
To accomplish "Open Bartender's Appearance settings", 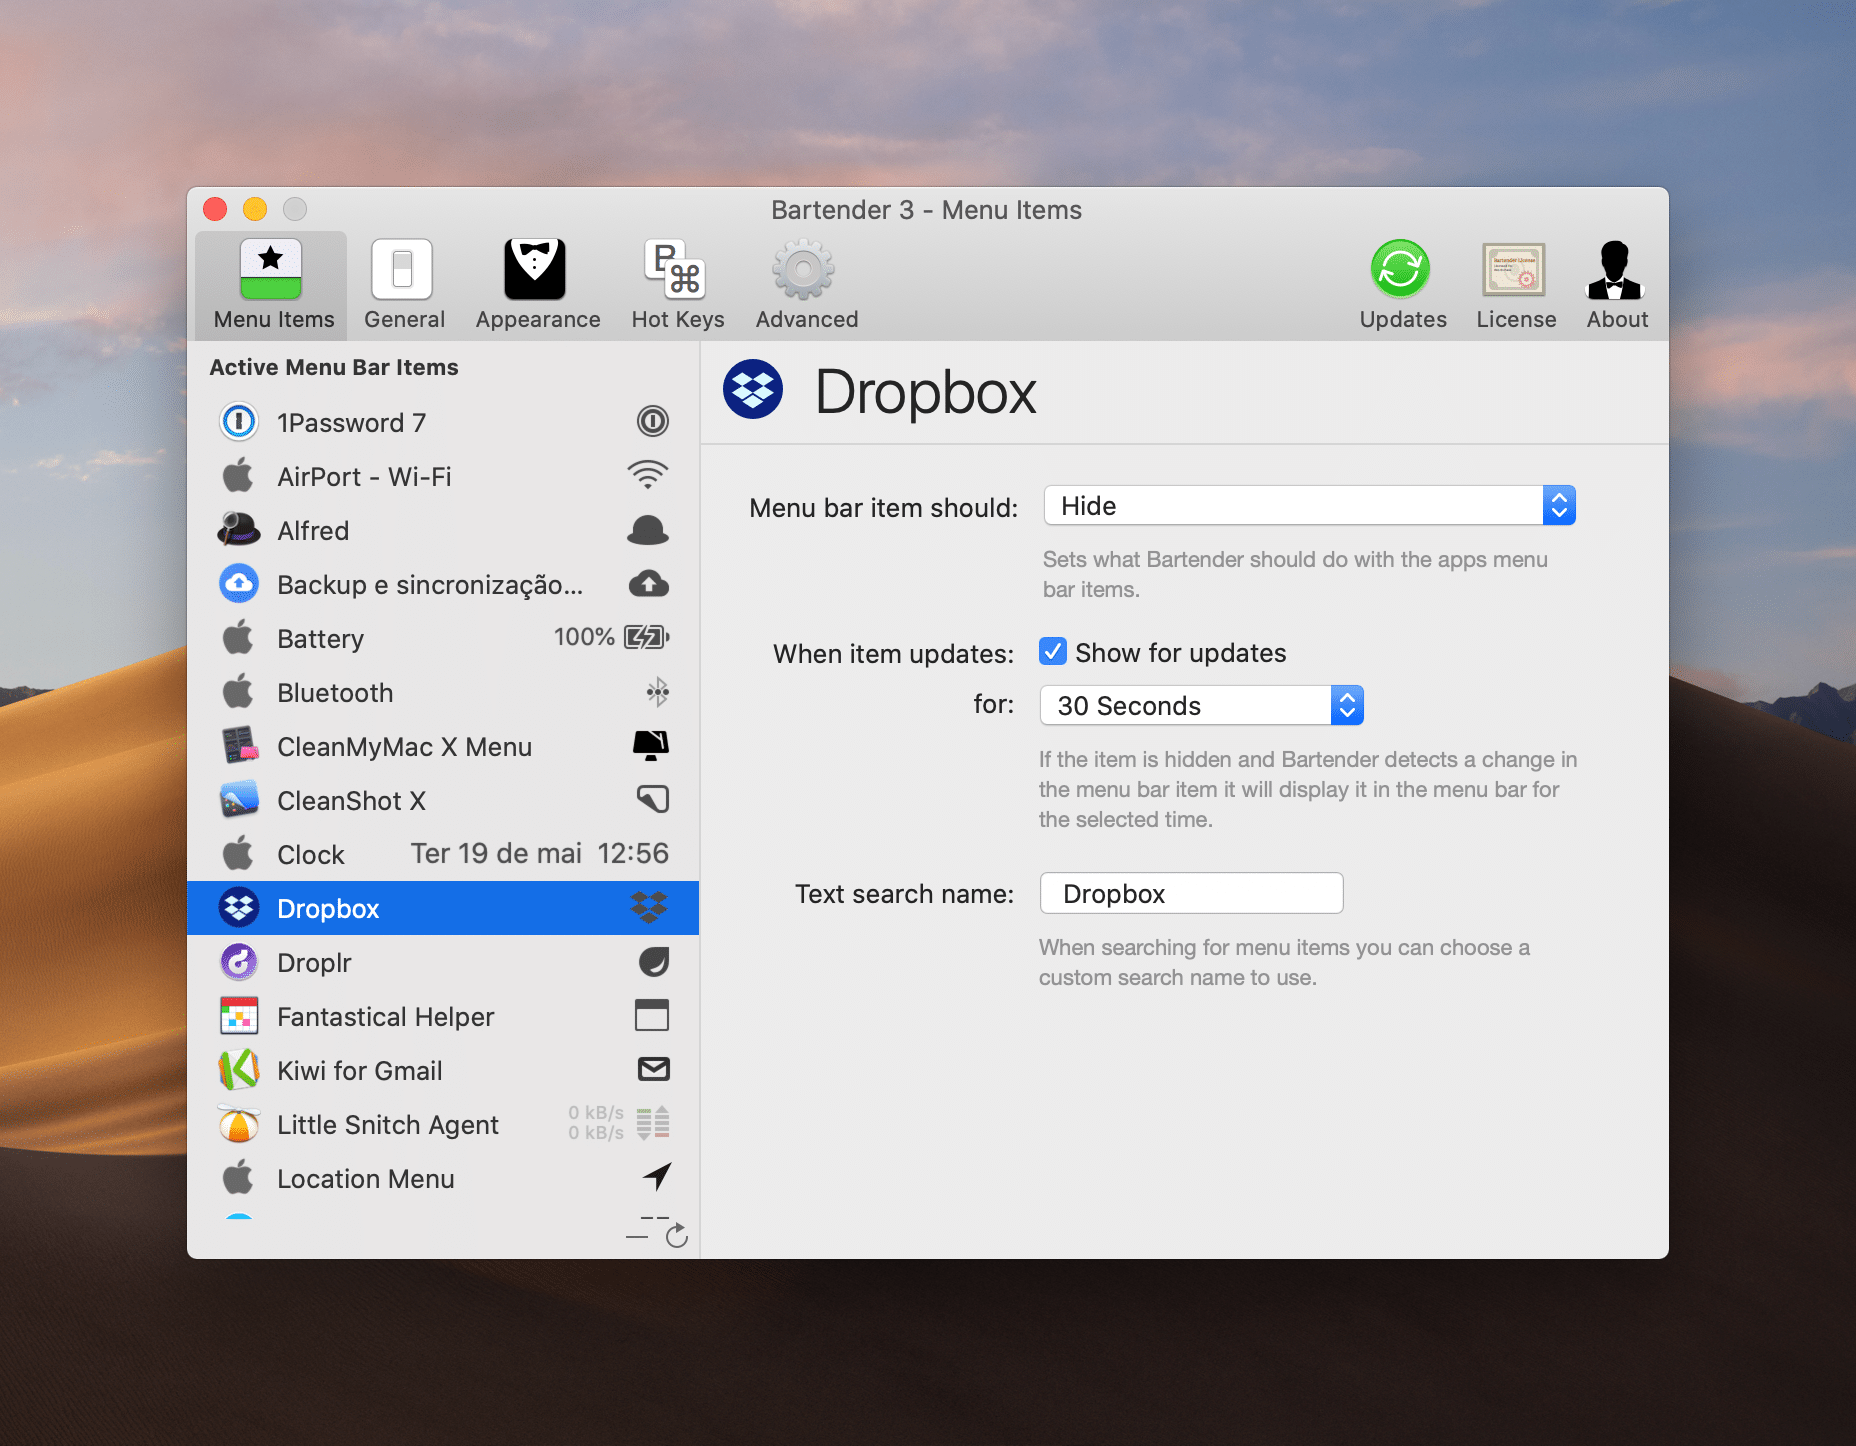I will tap(536, 283).
